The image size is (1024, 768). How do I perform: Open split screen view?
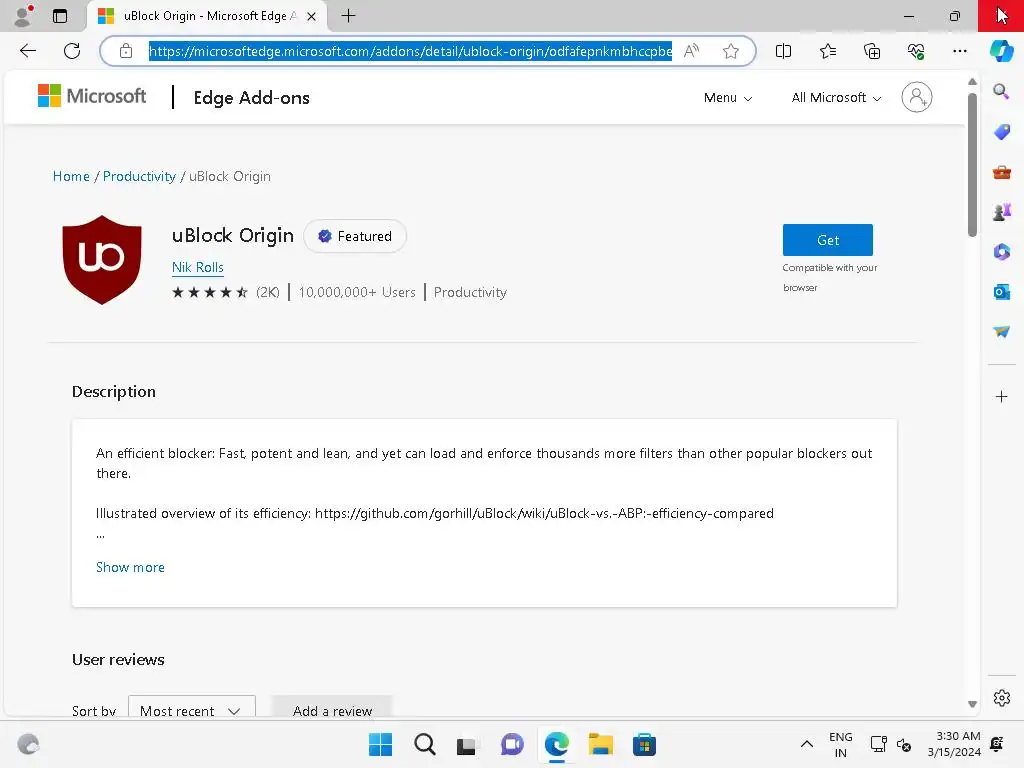pyautogui.click(x=783, y=51)
